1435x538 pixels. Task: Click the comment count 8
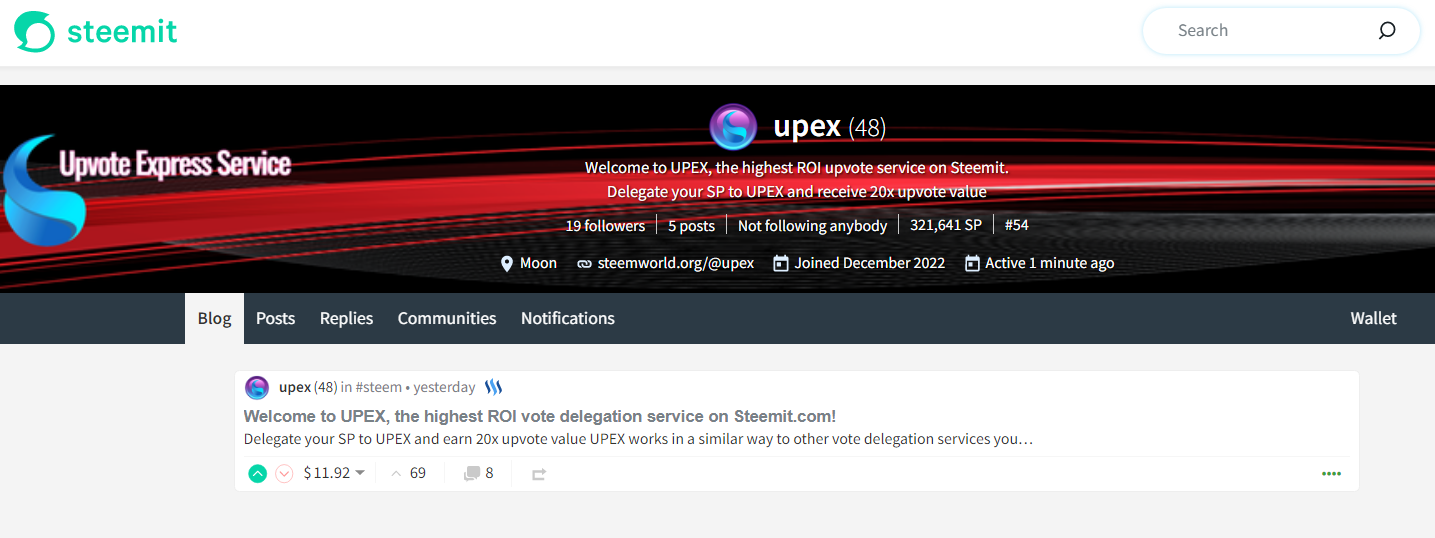489,473
